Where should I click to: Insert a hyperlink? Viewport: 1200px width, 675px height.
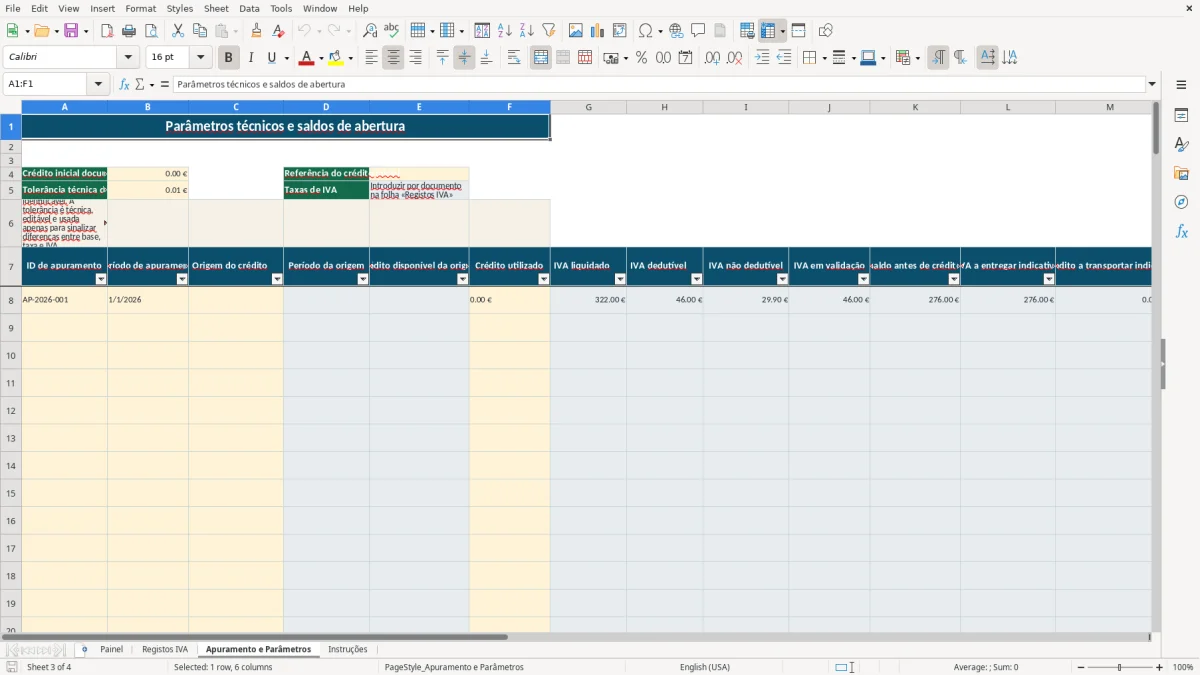(x=676, y=31)
